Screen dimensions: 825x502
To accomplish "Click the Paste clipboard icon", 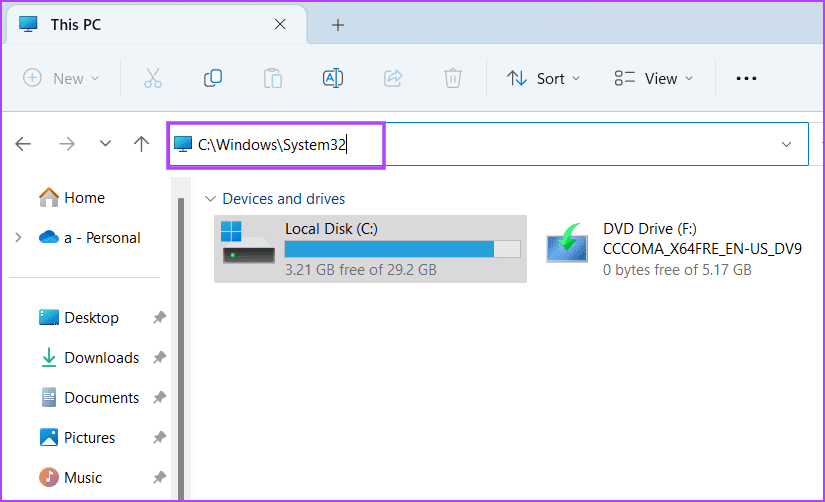I will [273, 78].
